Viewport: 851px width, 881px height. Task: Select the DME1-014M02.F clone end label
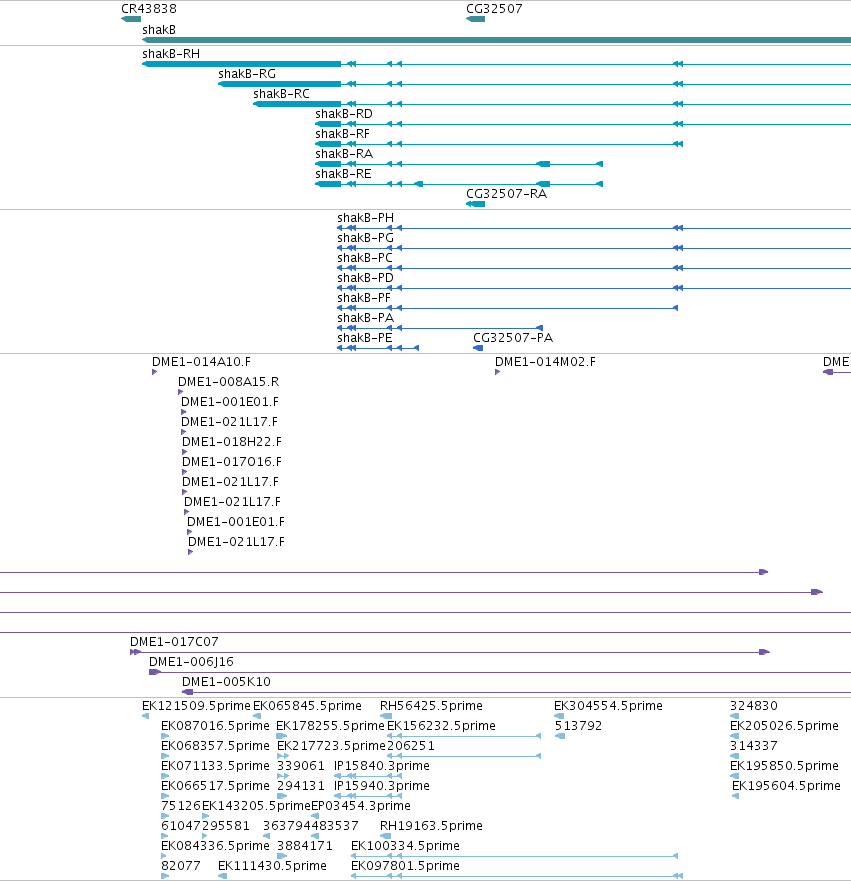point(545,362)
